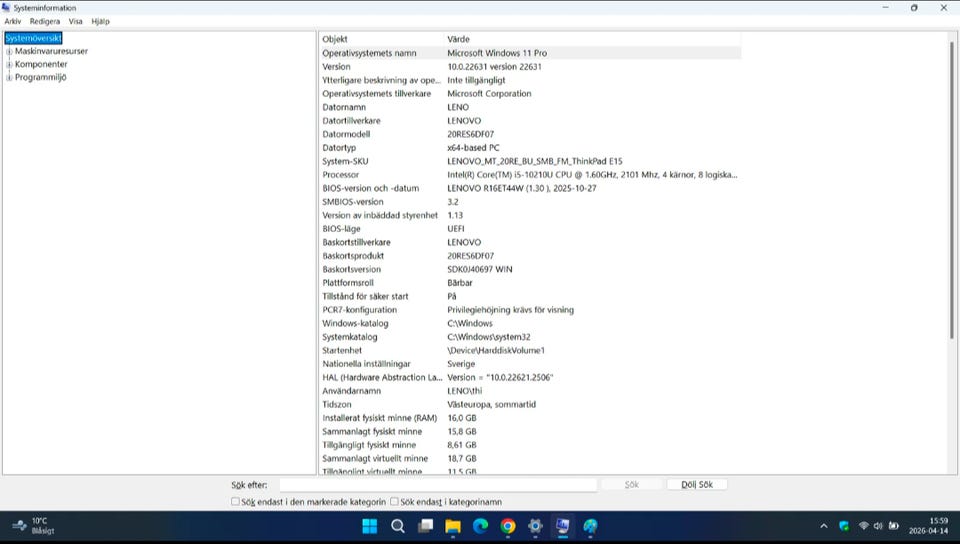Focus the 'Sök efter' search field
The image size is (960, 544).
click(438, 485)
